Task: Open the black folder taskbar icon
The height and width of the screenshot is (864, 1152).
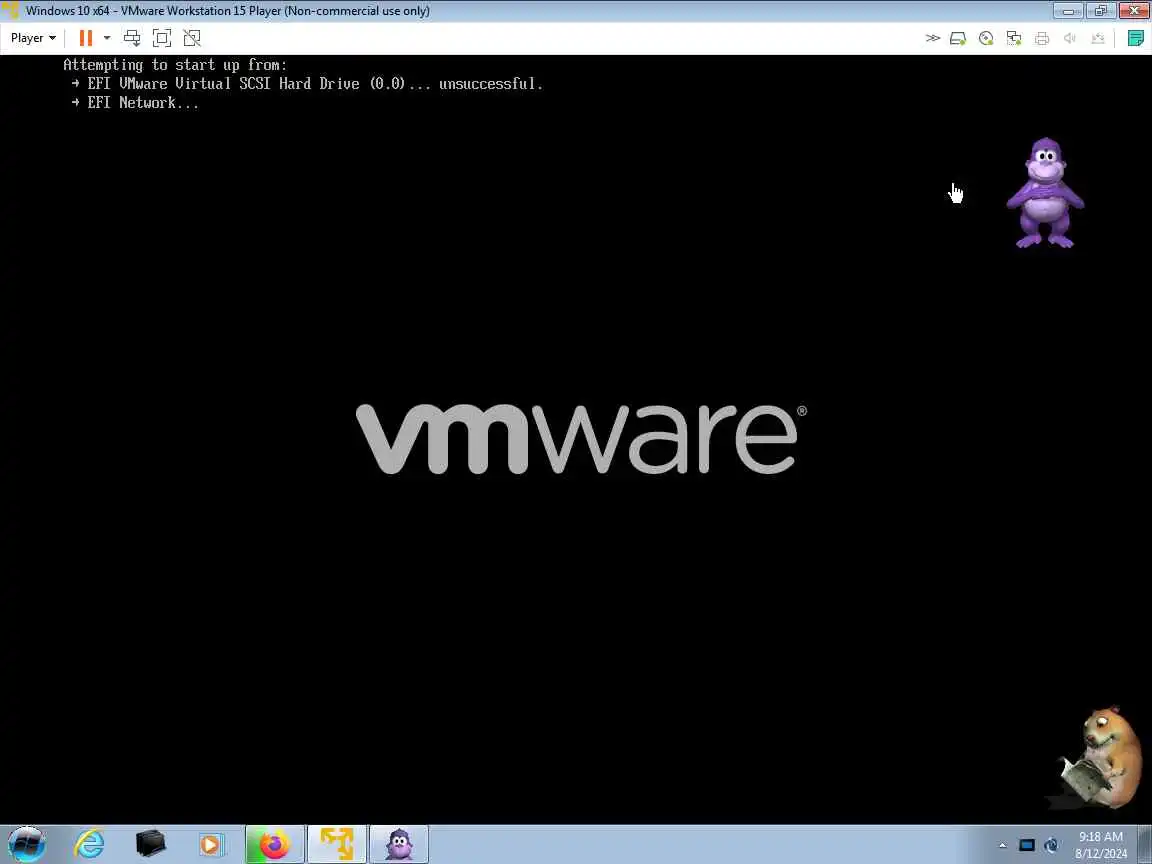Action: point(151,844)
